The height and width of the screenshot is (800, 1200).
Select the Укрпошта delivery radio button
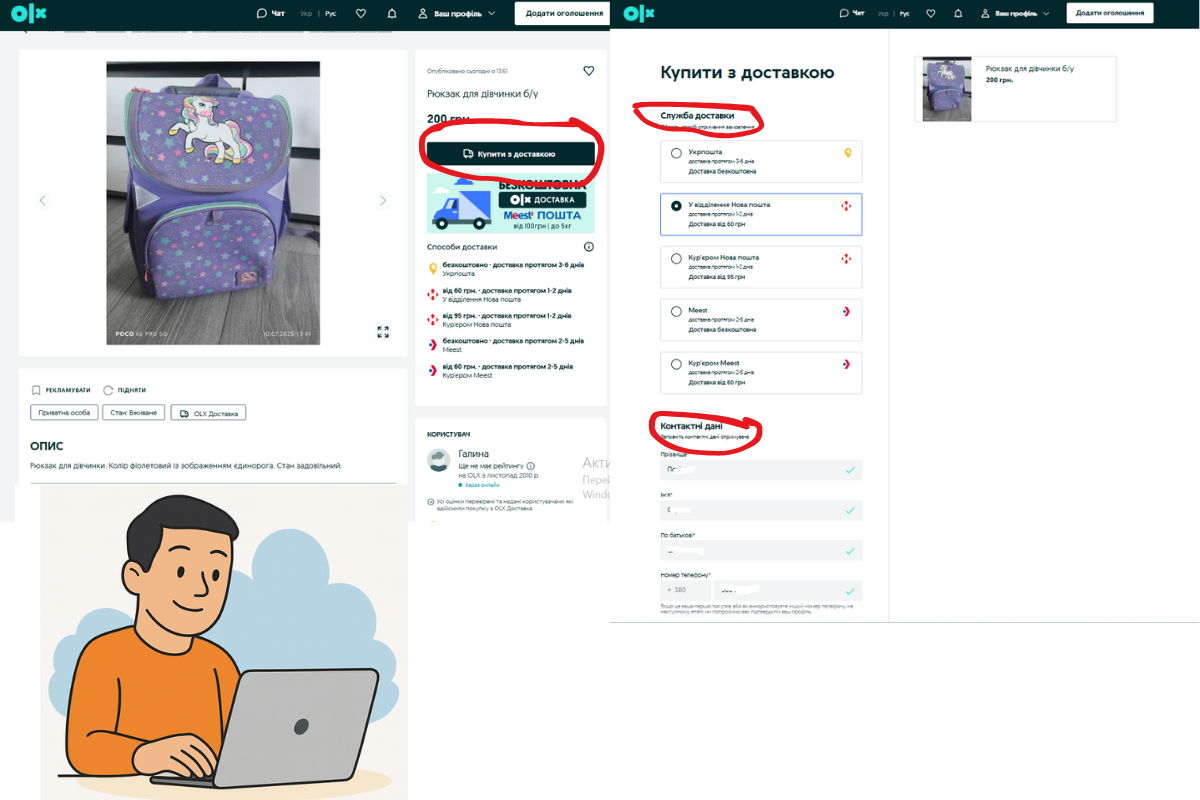pyautogui.click(x=677, y=153)
